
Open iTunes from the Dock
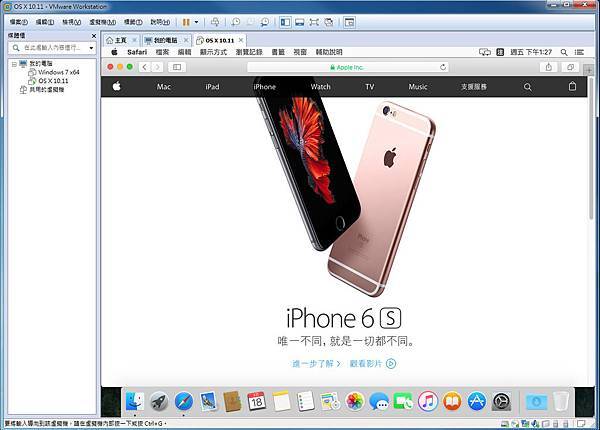click(428, 402)
